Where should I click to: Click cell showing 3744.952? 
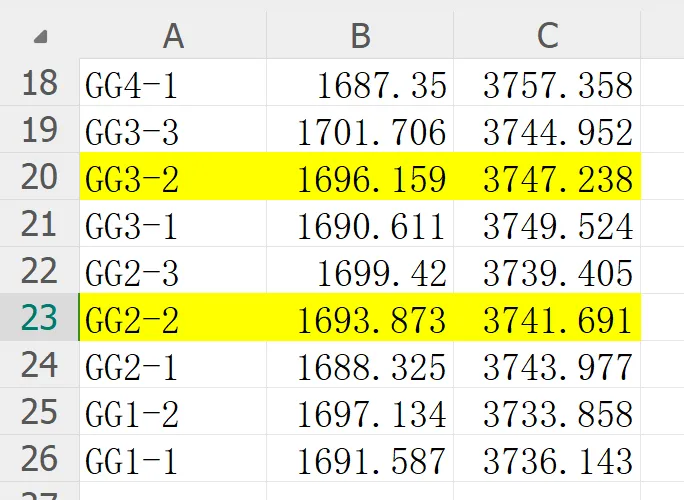coord(547,129)
